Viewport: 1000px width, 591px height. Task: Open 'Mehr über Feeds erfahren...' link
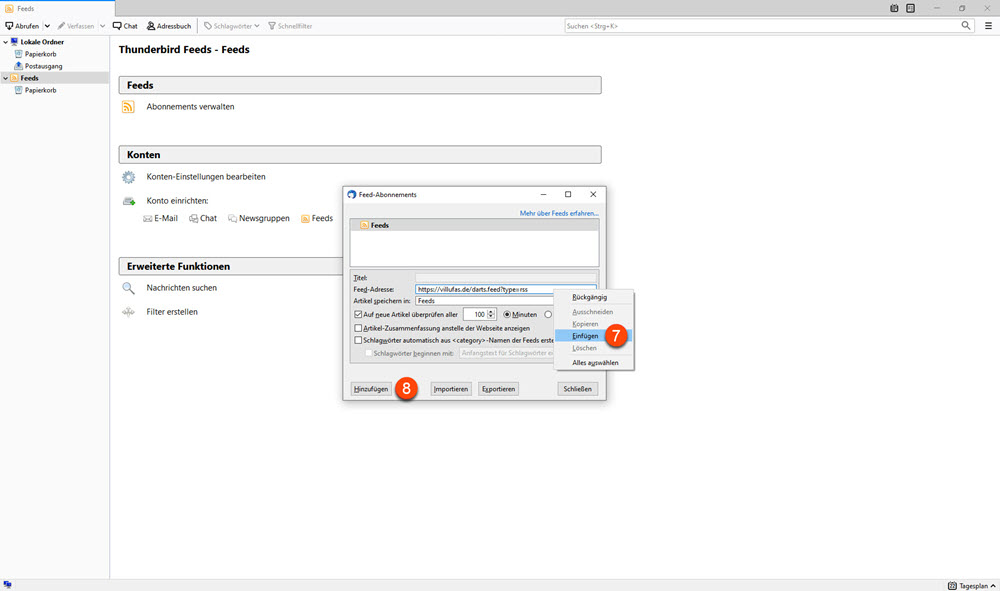pyautogui.click(x=558, y=213)
